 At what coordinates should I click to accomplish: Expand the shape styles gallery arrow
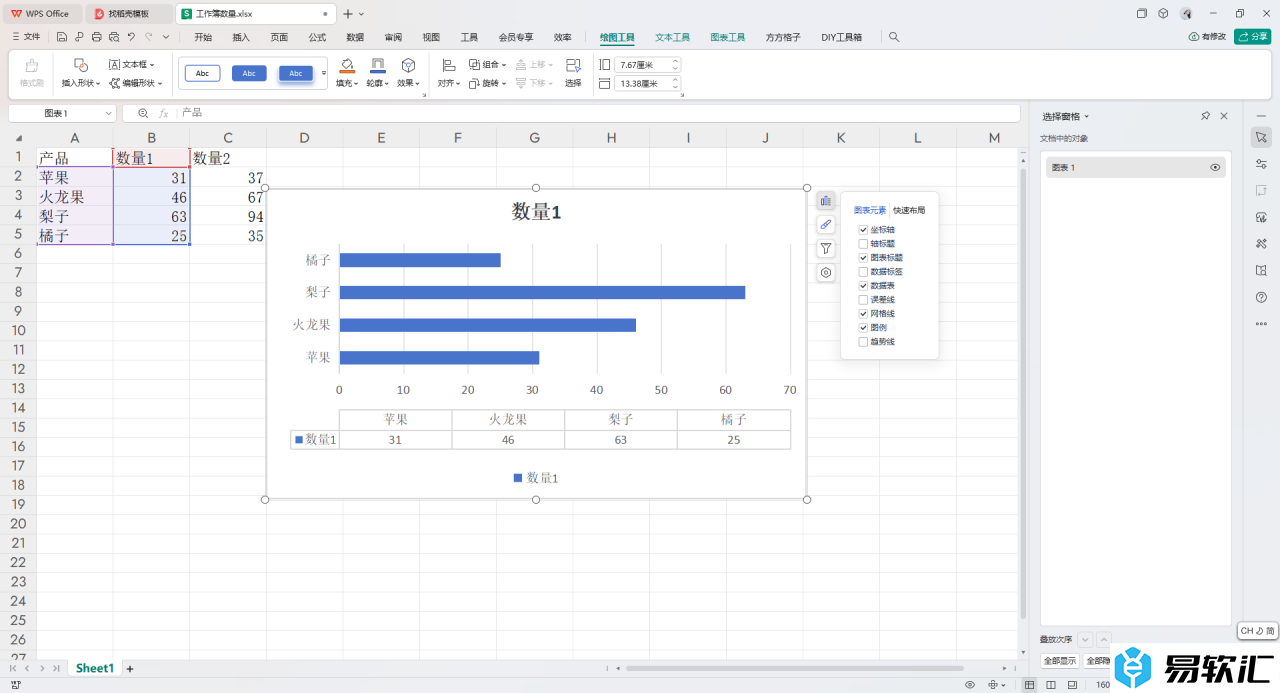tap(323, 73)
